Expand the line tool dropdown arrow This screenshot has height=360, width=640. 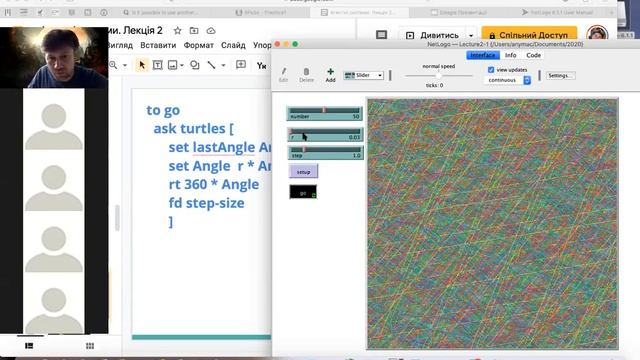tap(223, 65)
